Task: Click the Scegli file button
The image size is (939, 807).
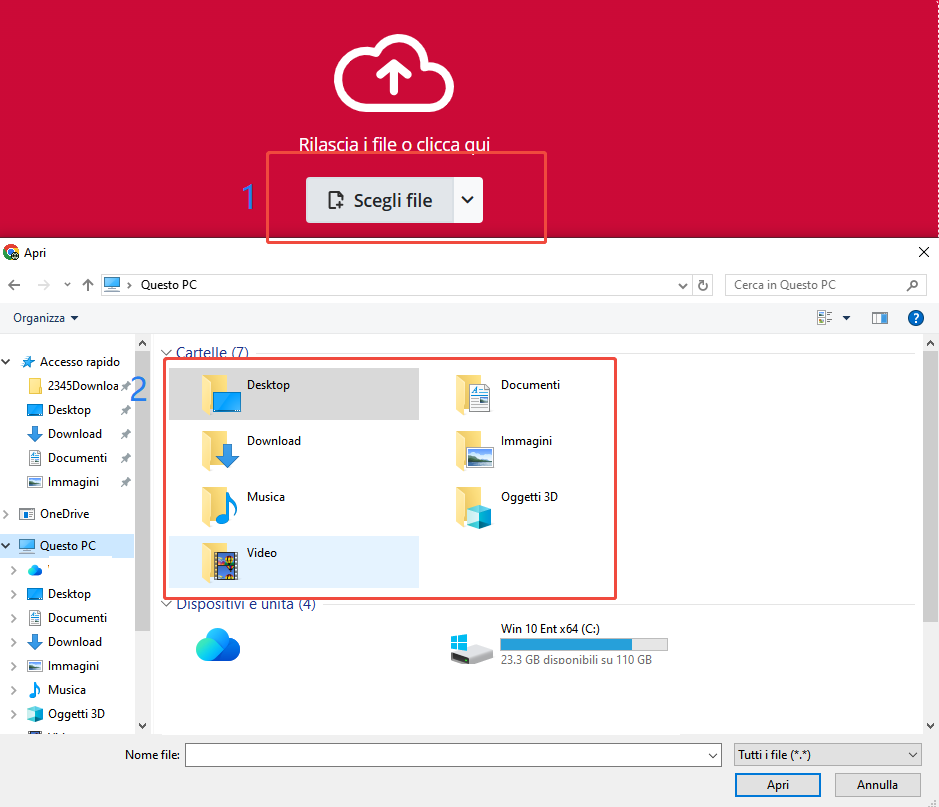Action: (380, 200)
